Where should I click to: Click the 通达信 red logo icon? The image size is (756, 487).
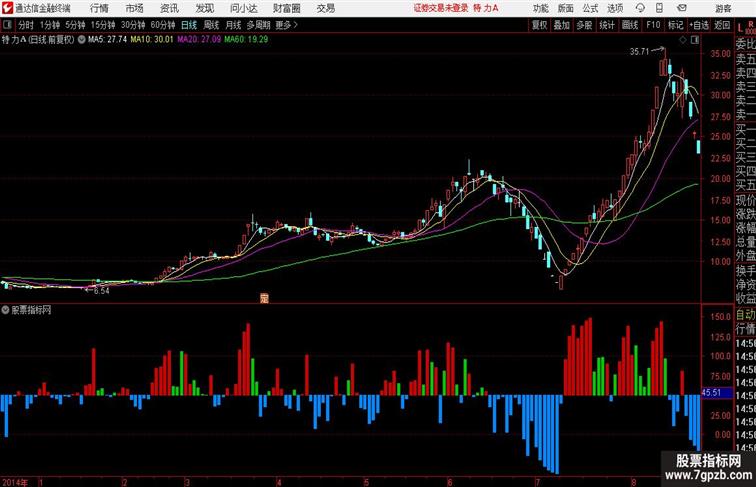click(x=7, y=8)
